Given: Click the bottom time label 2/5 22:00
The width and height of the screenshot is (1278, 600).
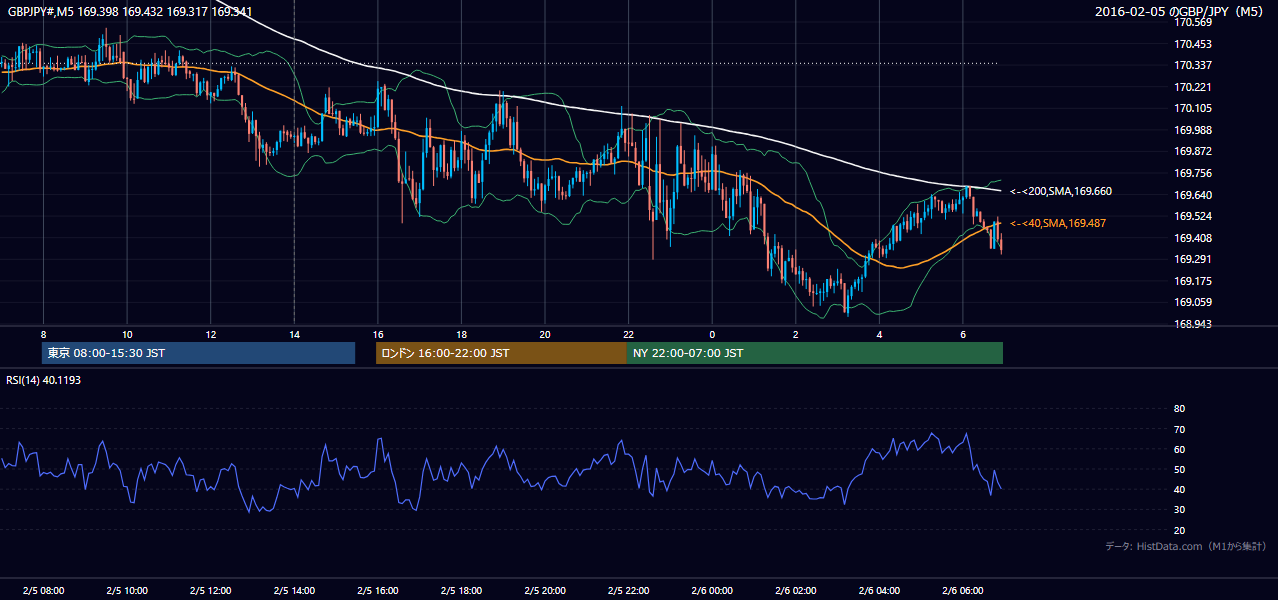Looking at the screenshot, I should tap(628, 591).
